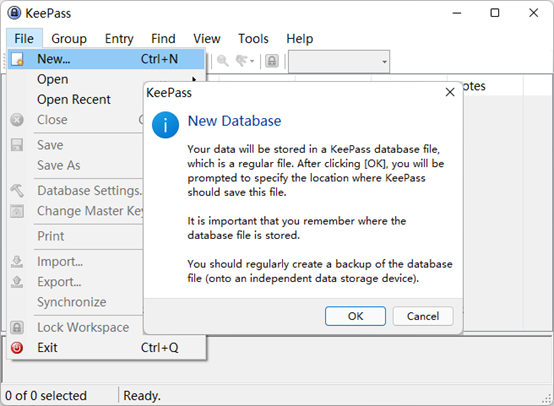Open the quick search combo box
This screenshot has width=554, height=406.
coord(339,61)
